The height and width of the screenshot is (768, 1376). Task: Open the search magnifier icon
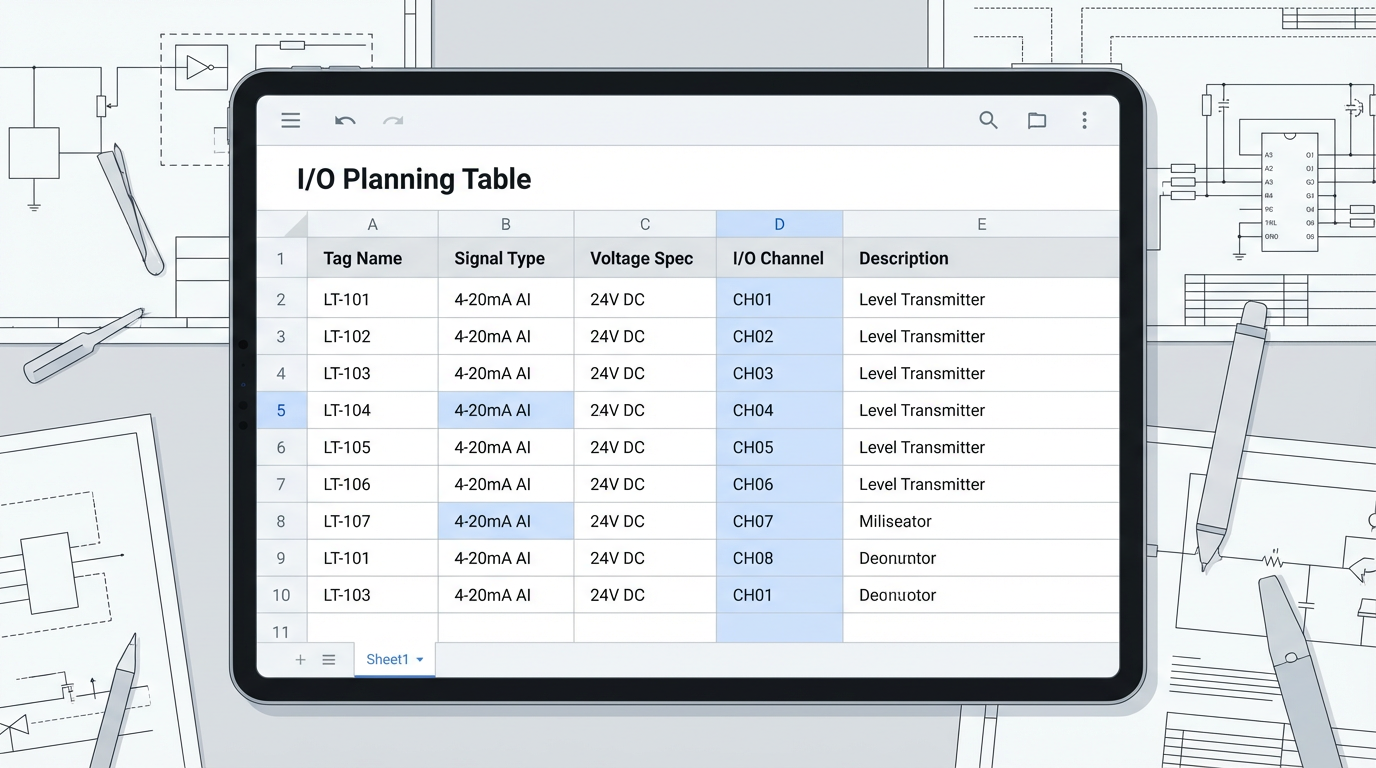click(x=988, y=121)
